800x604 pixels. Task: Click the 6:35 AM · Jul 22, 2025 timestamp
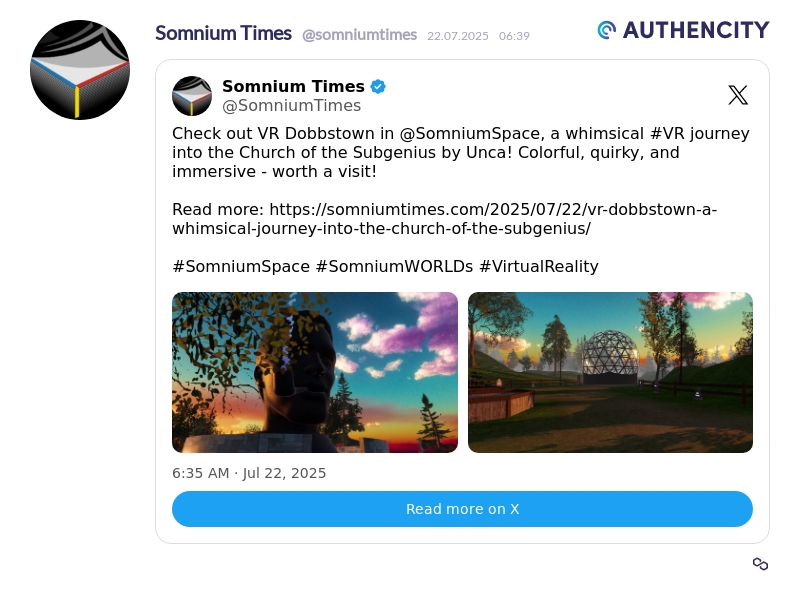[x=249, y=473]
